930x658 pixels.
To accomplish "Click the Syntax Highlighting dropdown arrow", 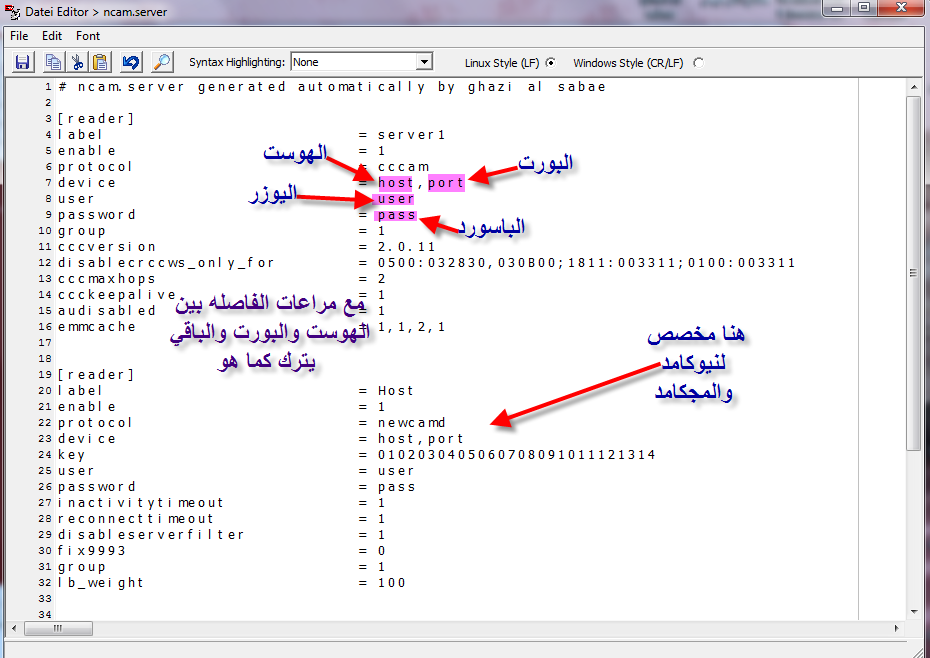I will click(x=423, y=62).
